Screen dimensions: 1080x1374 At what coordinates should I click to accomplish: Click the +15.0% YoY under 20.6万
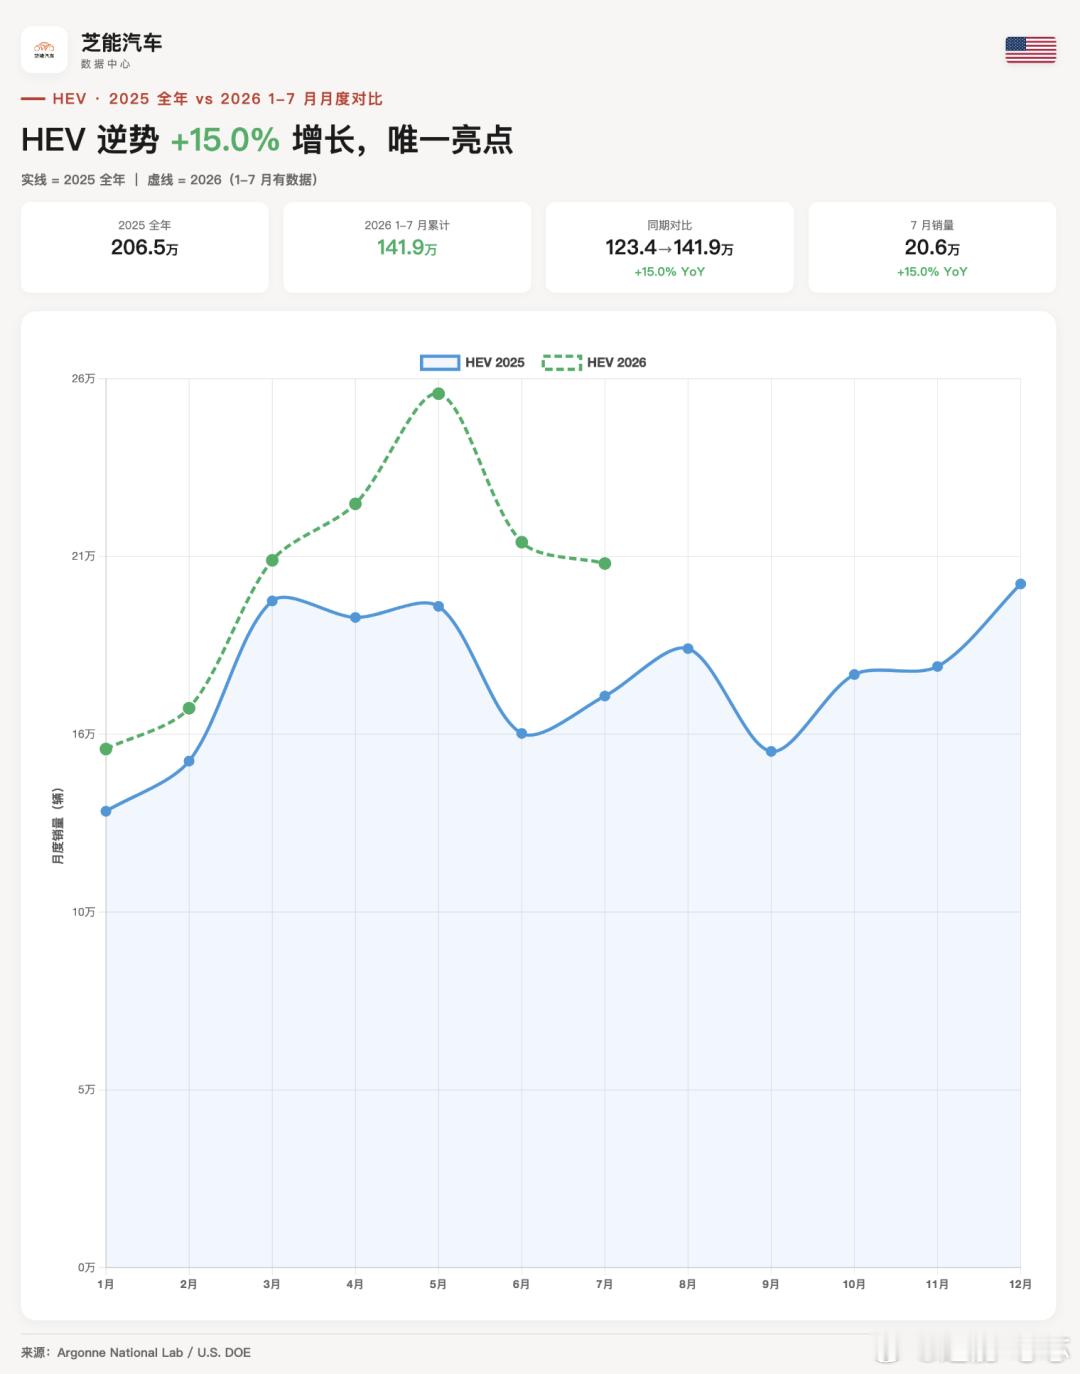coord(932,272)
